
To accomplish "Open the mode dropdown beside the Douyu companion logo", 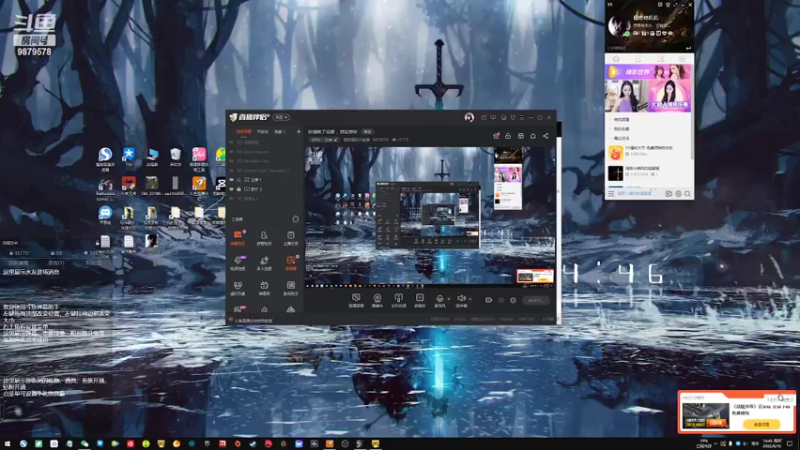I will [x=281, y=117].
